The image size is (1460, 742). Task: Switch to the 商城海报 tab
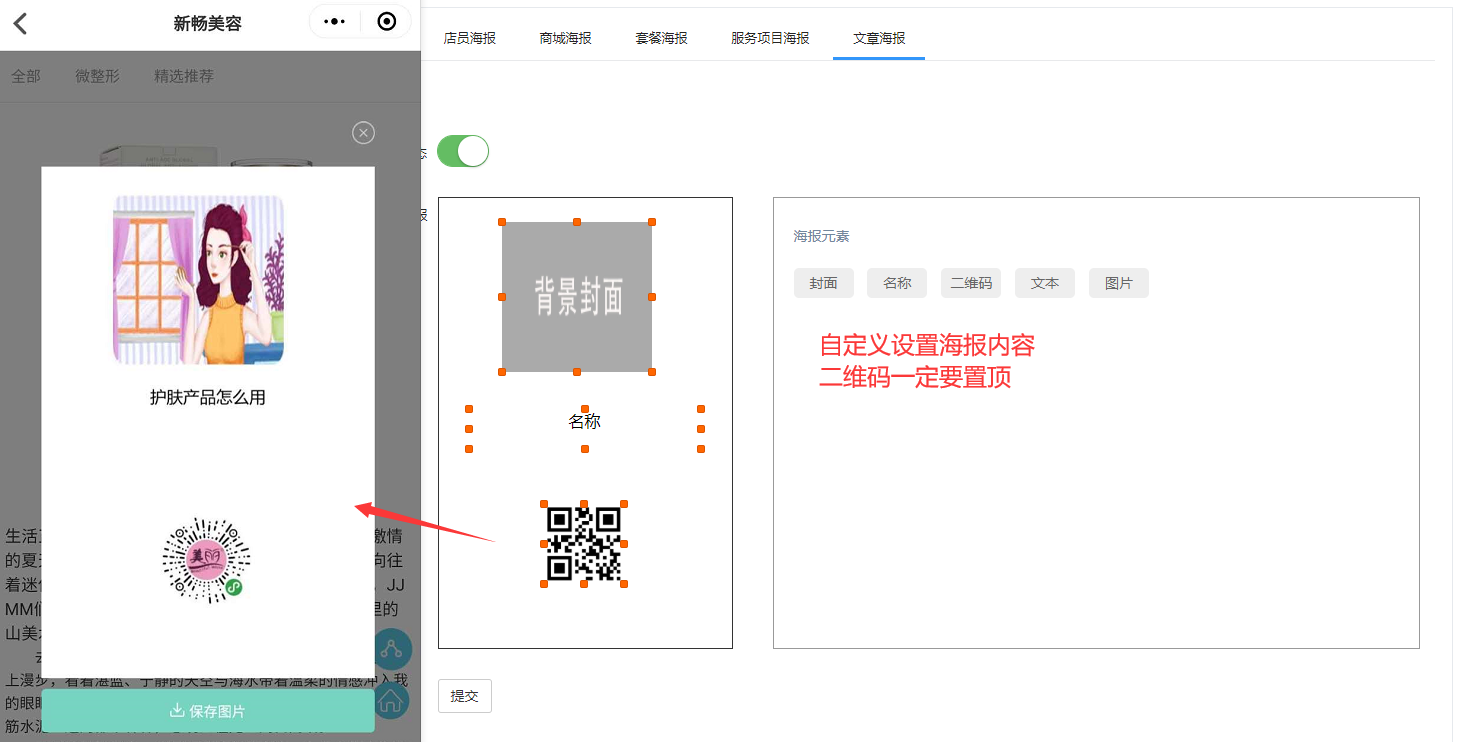(566, 38)
